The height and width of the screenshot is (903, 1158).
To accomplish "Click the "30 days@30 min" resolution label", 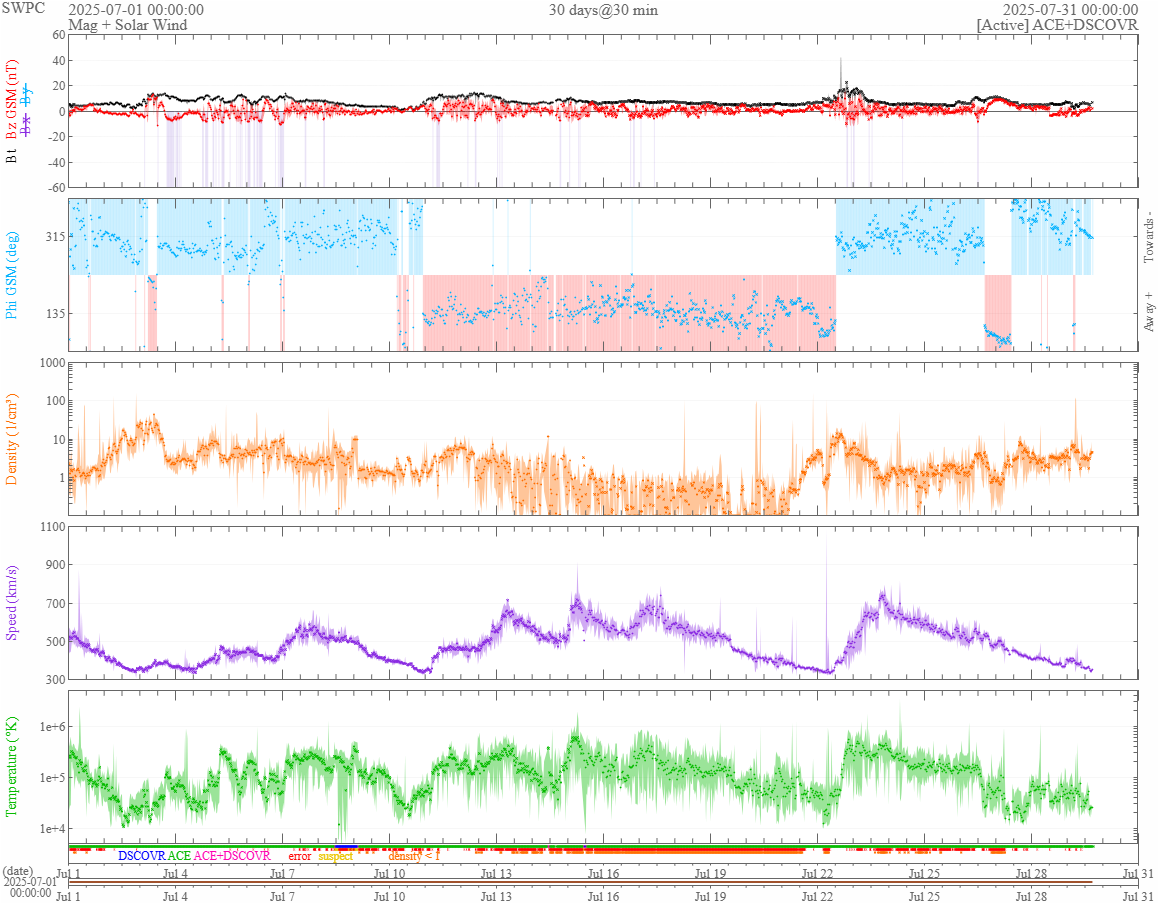I will (x=603, y=10).
